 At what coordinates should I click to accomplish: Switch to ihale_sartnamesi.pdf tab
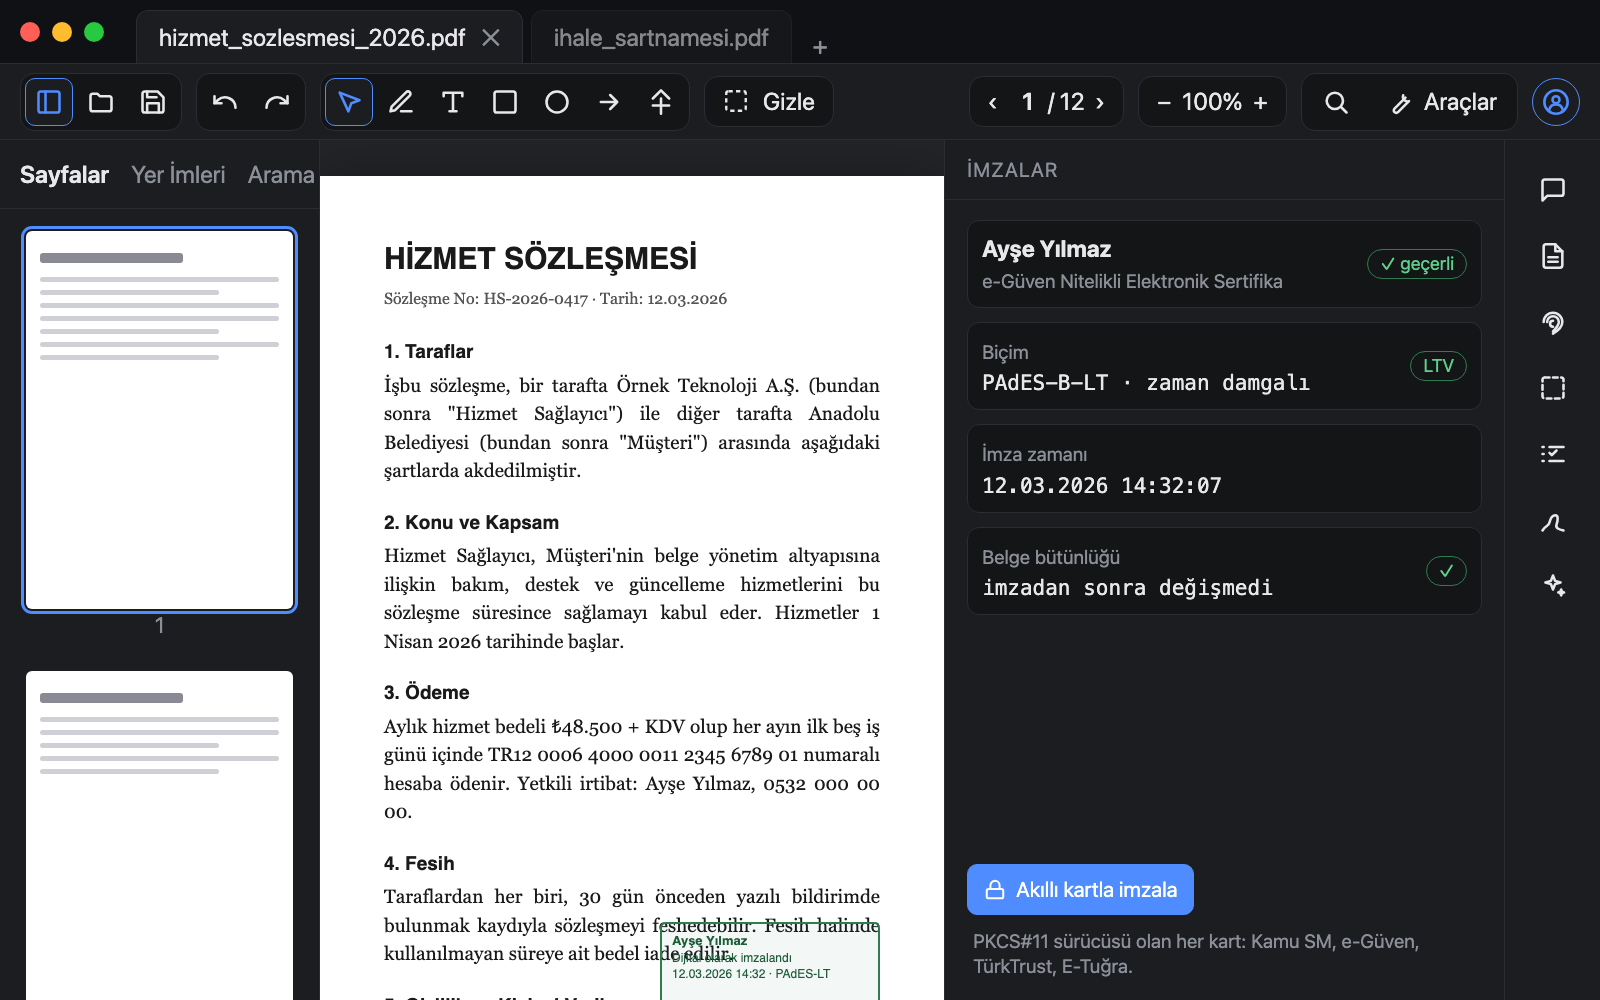pyautogui.click(x=661, y=38)
